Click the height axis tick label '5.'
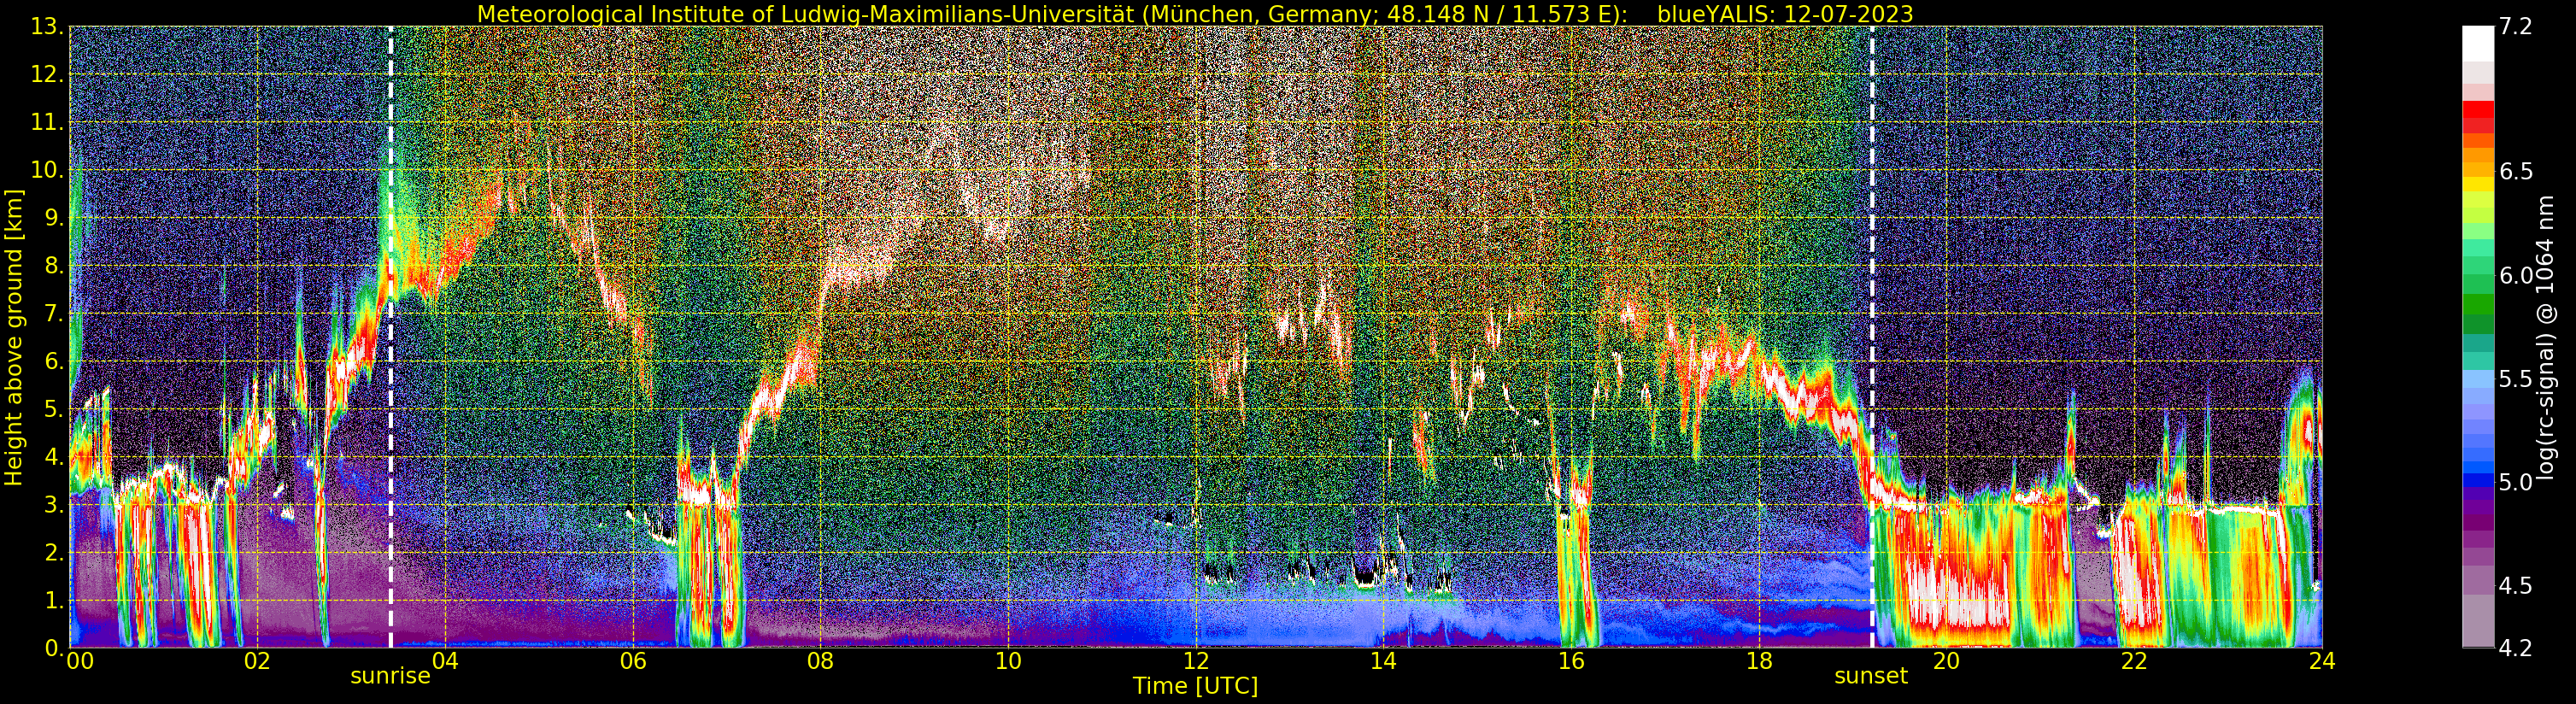The image size is (2576, 704). click(54, 410)
